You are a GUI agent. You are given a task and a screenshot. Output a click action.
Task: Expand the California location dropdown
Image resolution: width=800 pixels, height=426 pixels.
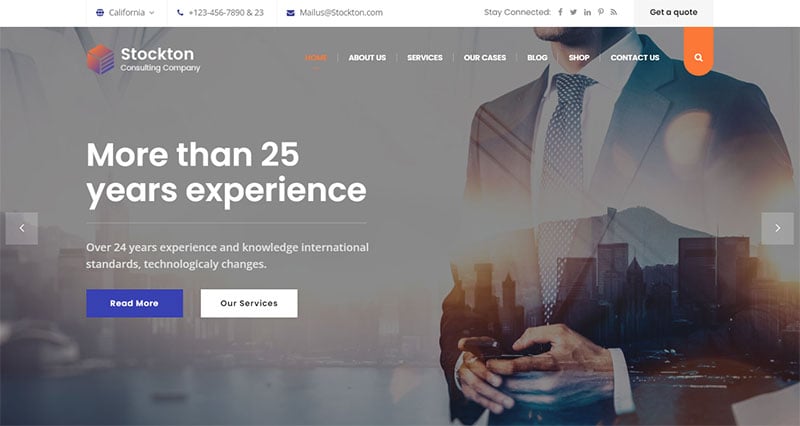126,13
